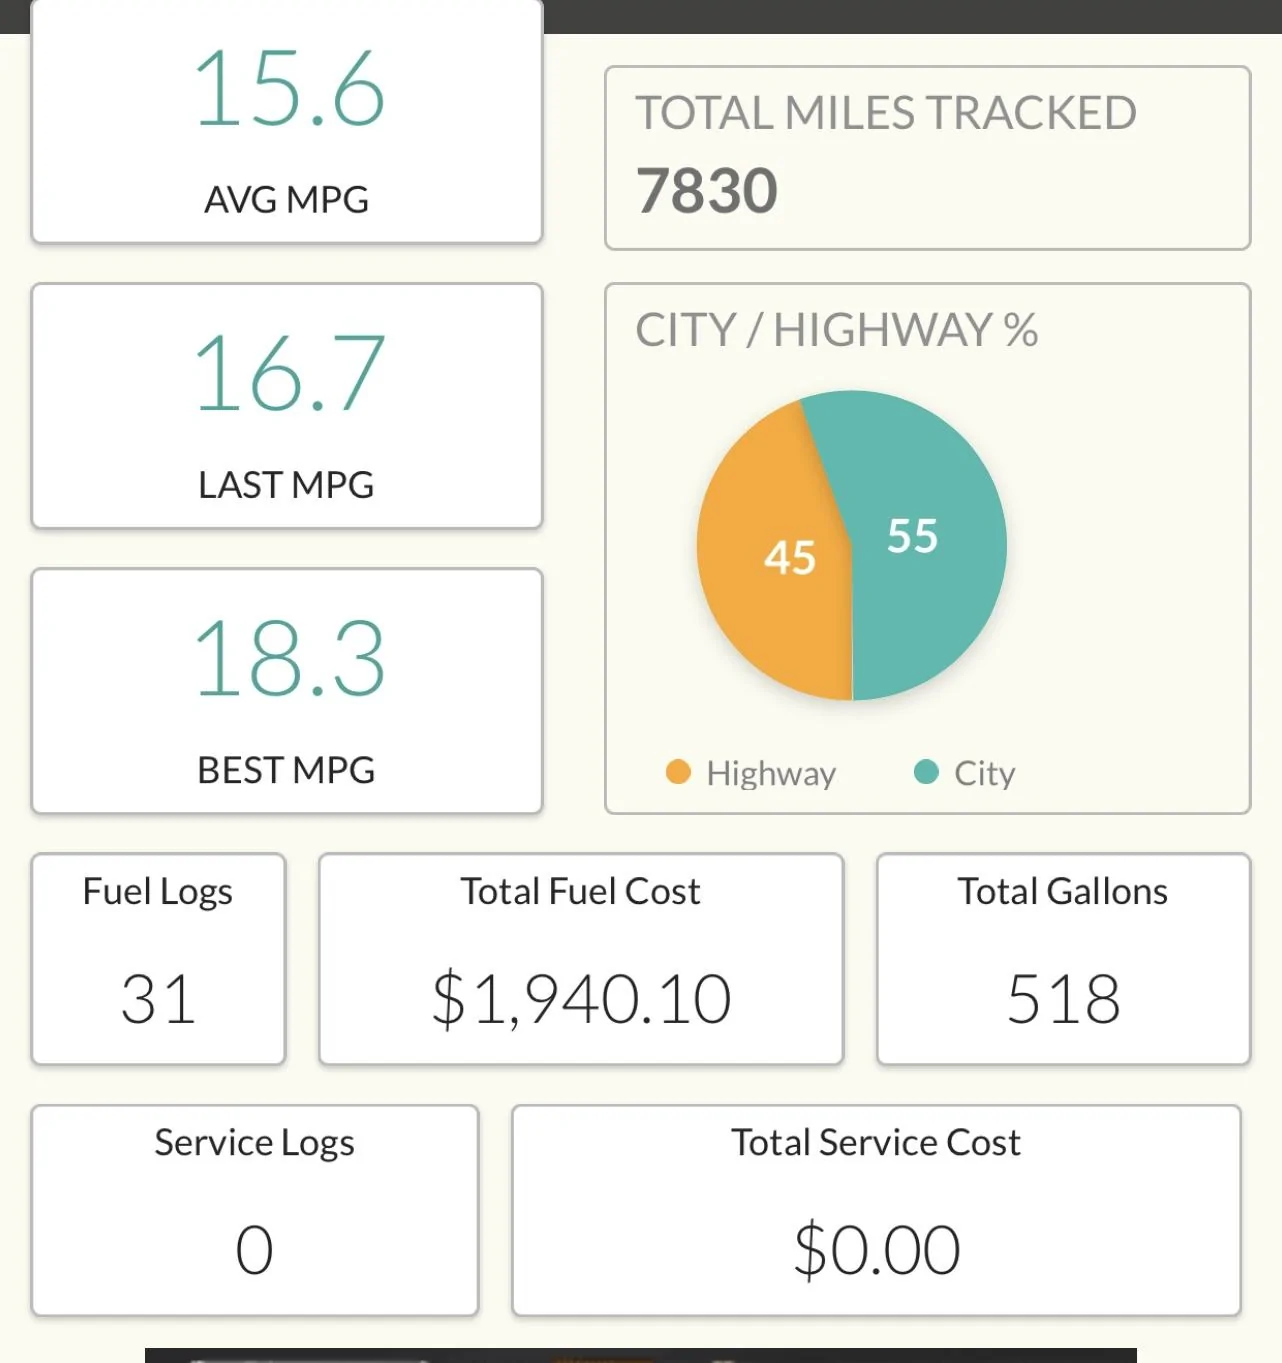Toggle the City legend teal dot
This screenshot has height=1363, width=1282.
926,772
